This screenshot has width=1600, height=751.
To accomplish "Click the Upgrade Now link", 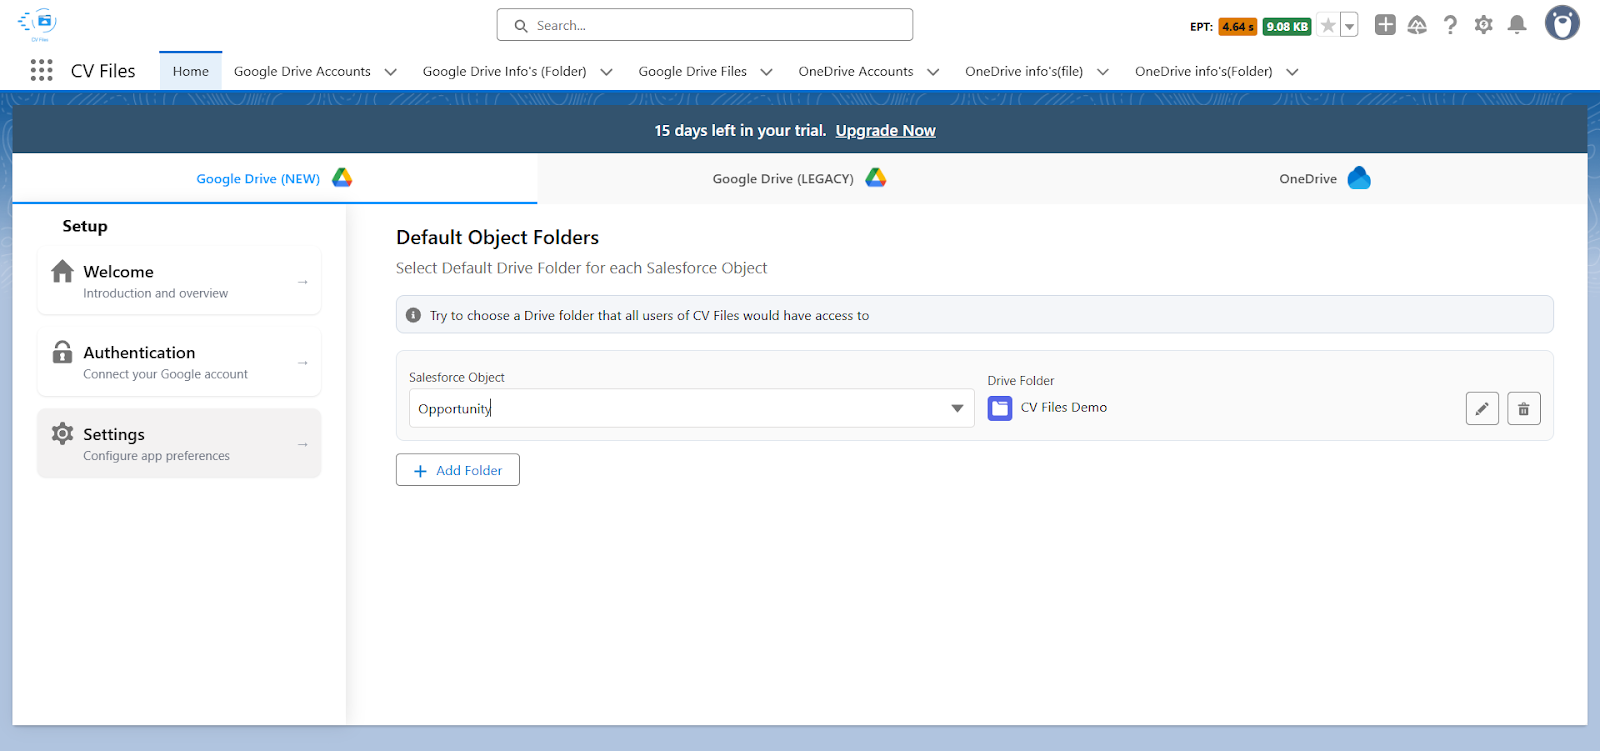I will [886, 130].
